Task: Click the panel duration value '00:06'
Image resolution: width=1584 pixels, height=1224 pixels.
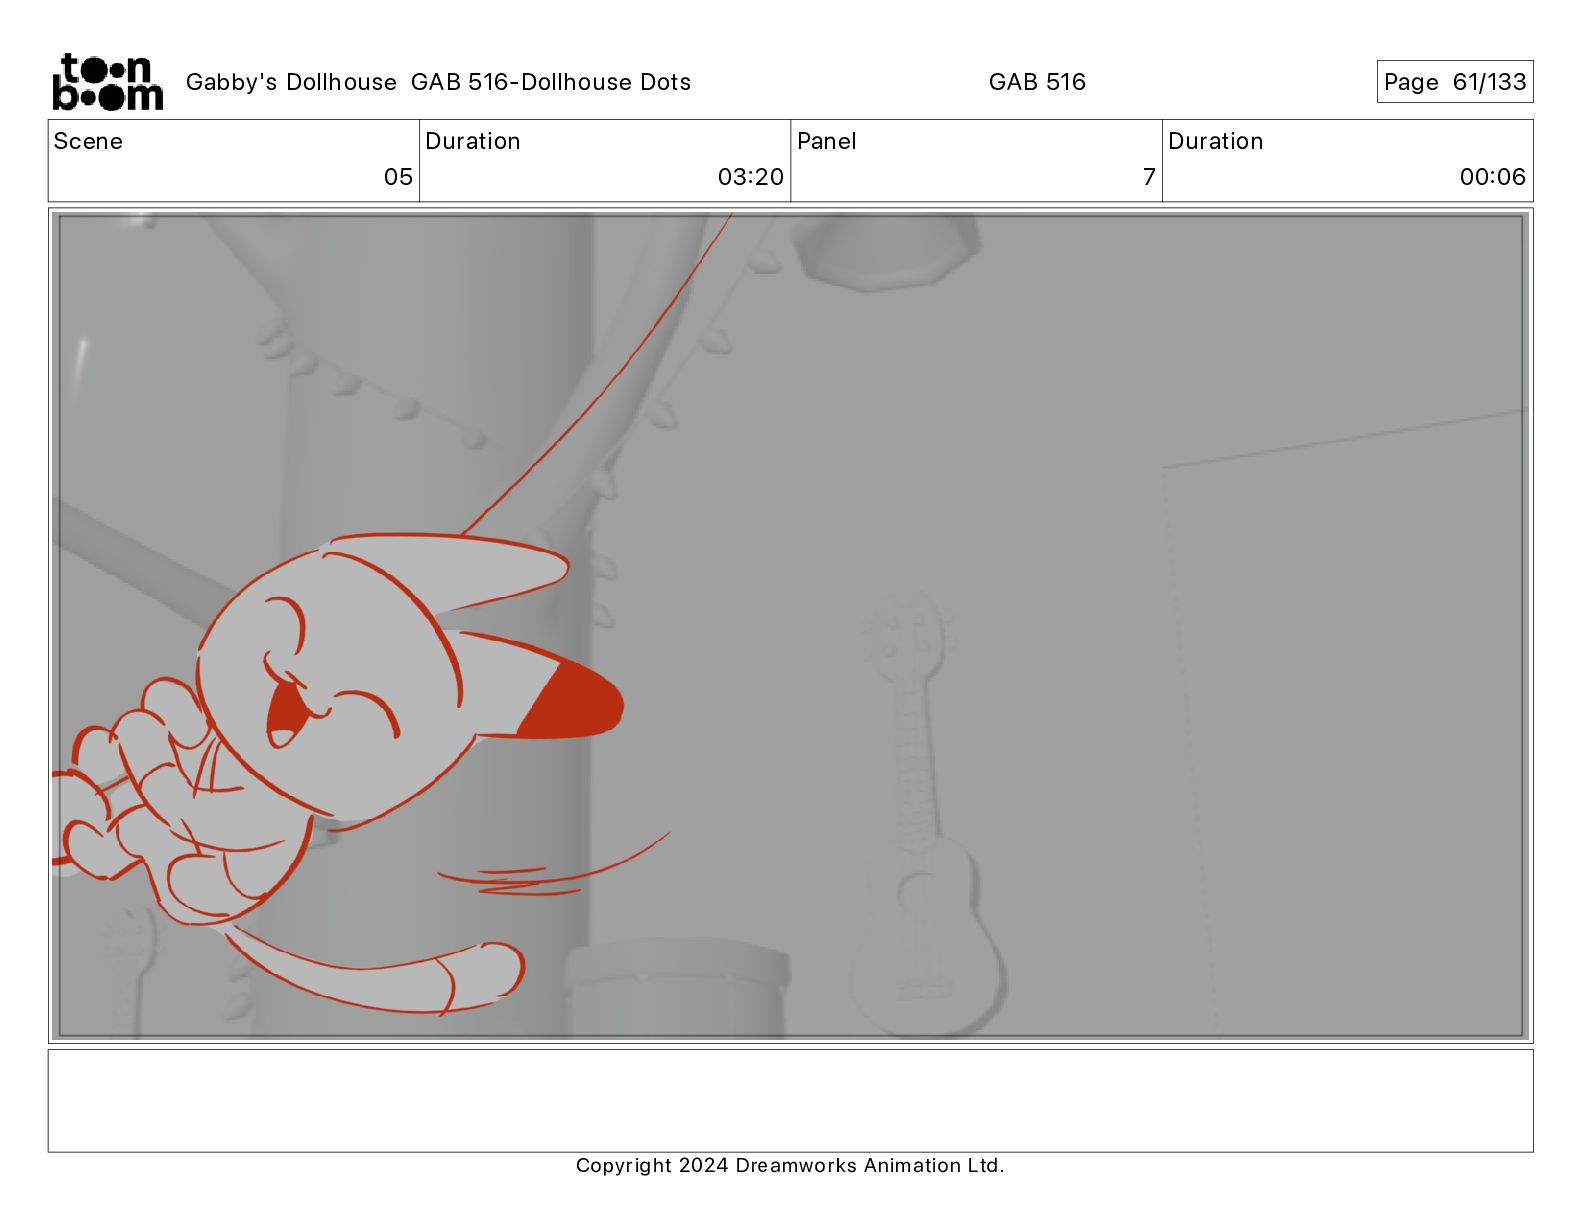Action: 1493,177
